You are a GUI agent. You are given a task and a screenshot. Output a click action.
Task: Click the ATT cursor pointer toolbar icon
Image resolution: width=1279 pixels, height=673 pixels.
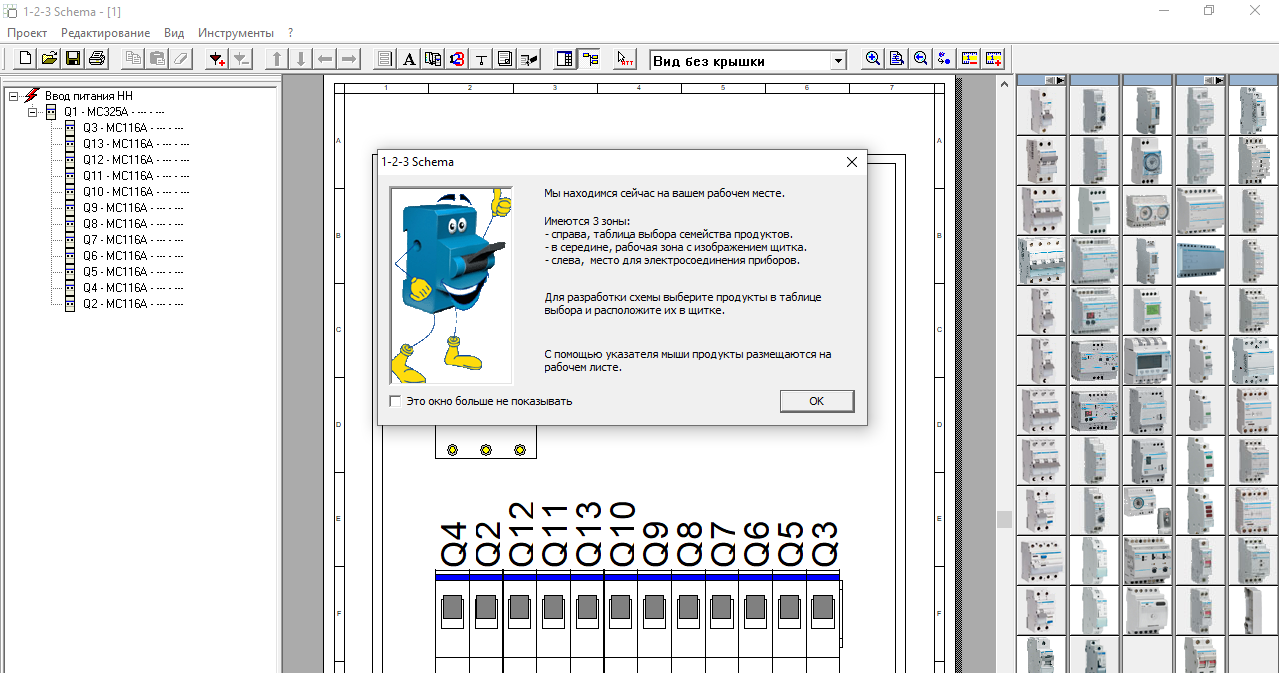tap(625, 59)
